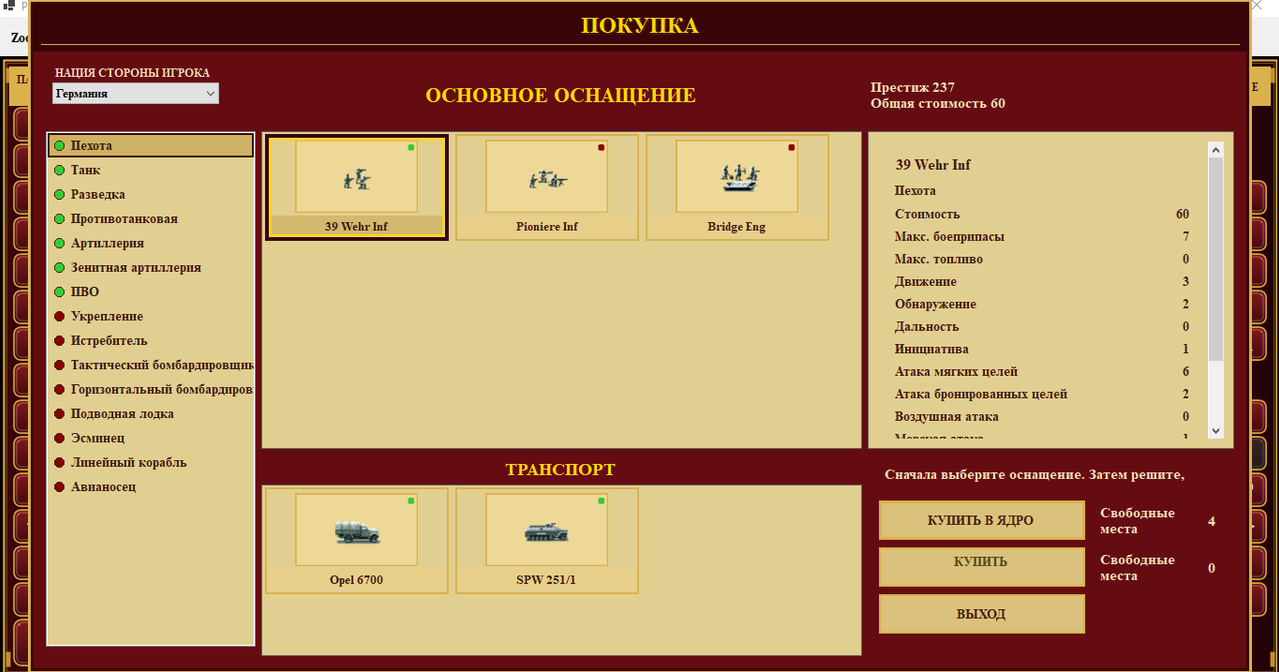Click the red status dot on Pioniere Inf

pyautogui.click(x=601, y=147)
